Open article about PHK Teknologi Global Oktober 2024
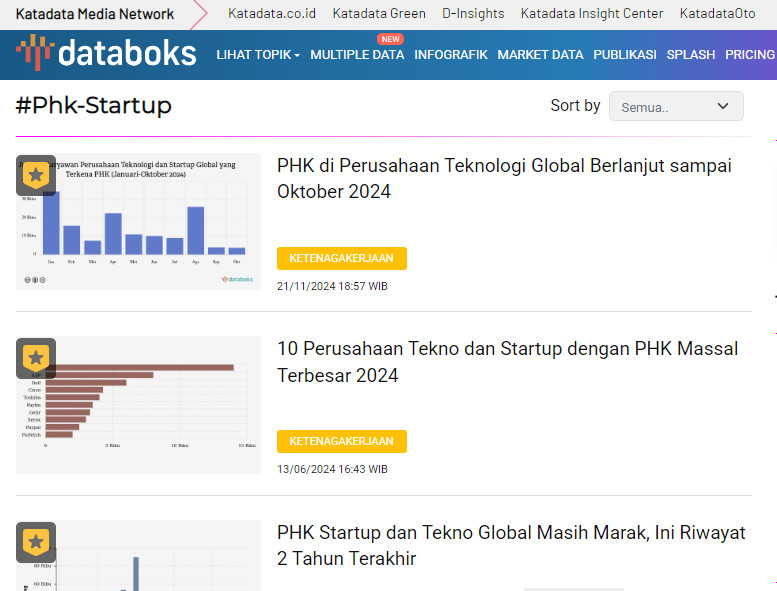This screenshot has width=777, height=591. point(504,178)
